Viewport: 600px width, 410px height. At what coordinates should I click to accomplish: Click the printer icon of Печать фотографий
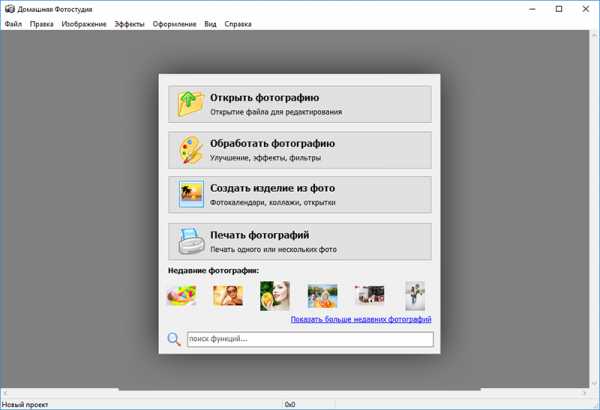(191, 241)
